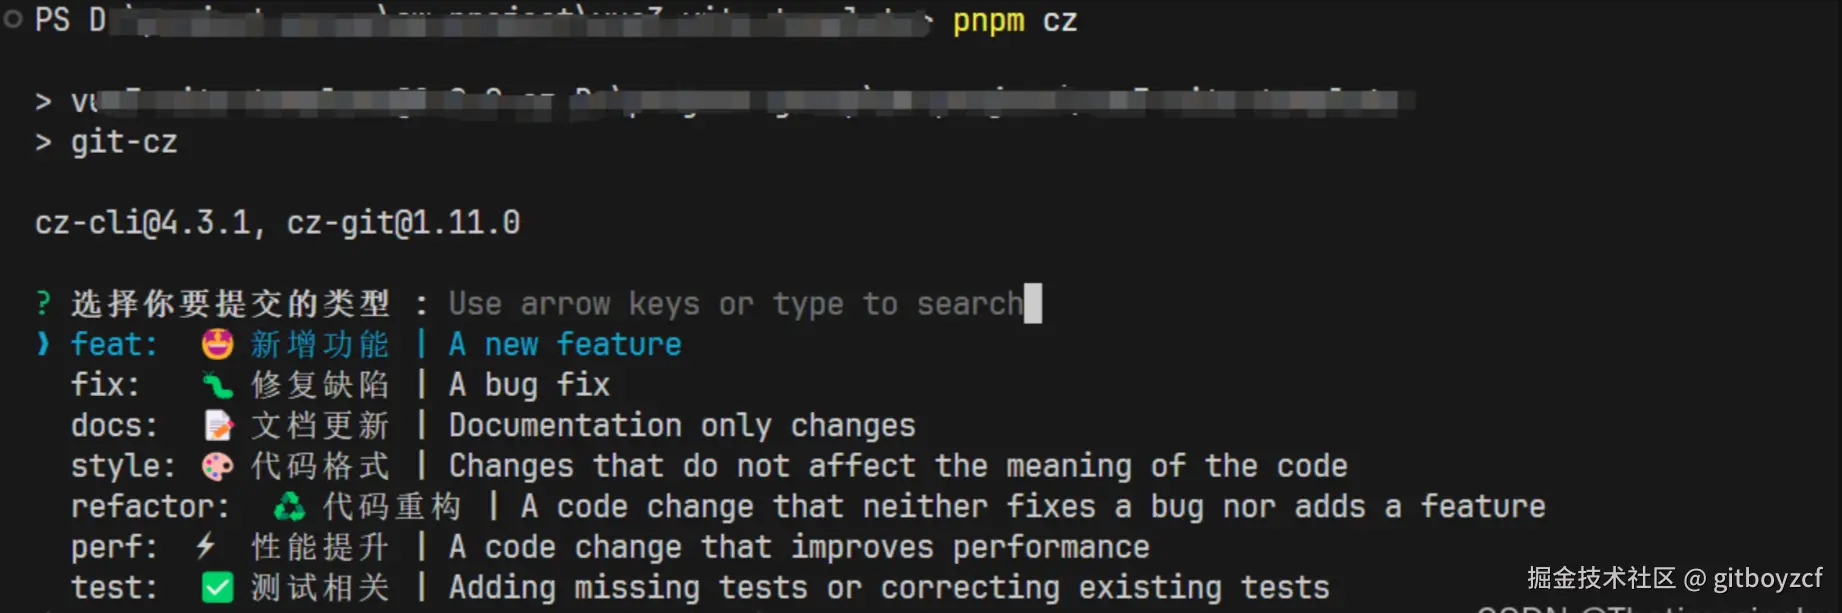This screenshot has width=1842, height=613.
Task: Select the 'feat:' commit type label
Action: [x=114, y=345]
